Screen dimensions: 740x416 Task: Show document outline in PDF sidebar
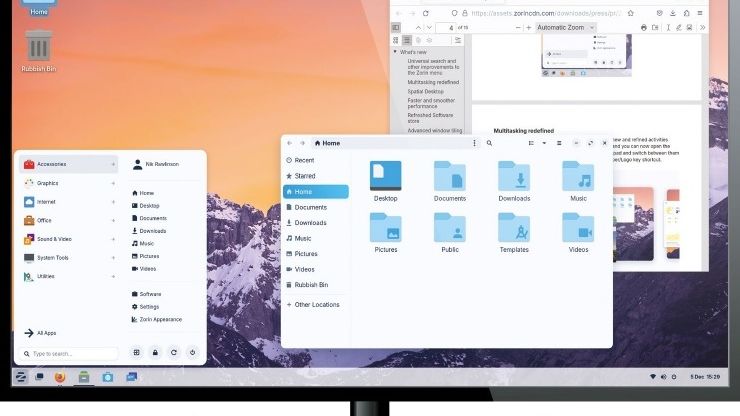point(406,41)
